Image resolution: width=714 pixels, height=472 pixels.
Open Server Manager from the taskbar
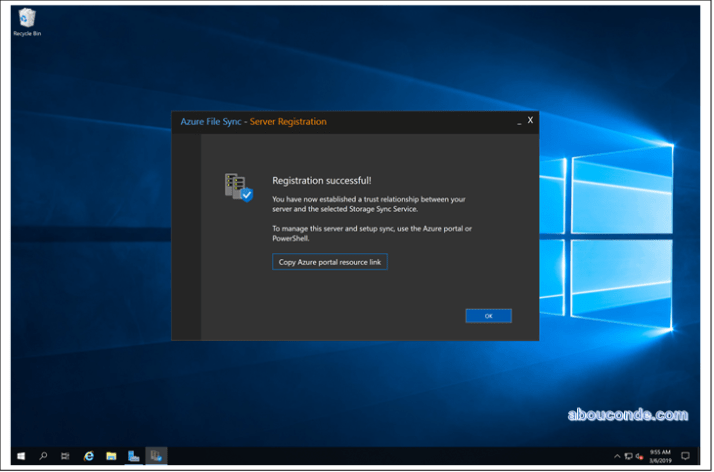coord(134,456)
